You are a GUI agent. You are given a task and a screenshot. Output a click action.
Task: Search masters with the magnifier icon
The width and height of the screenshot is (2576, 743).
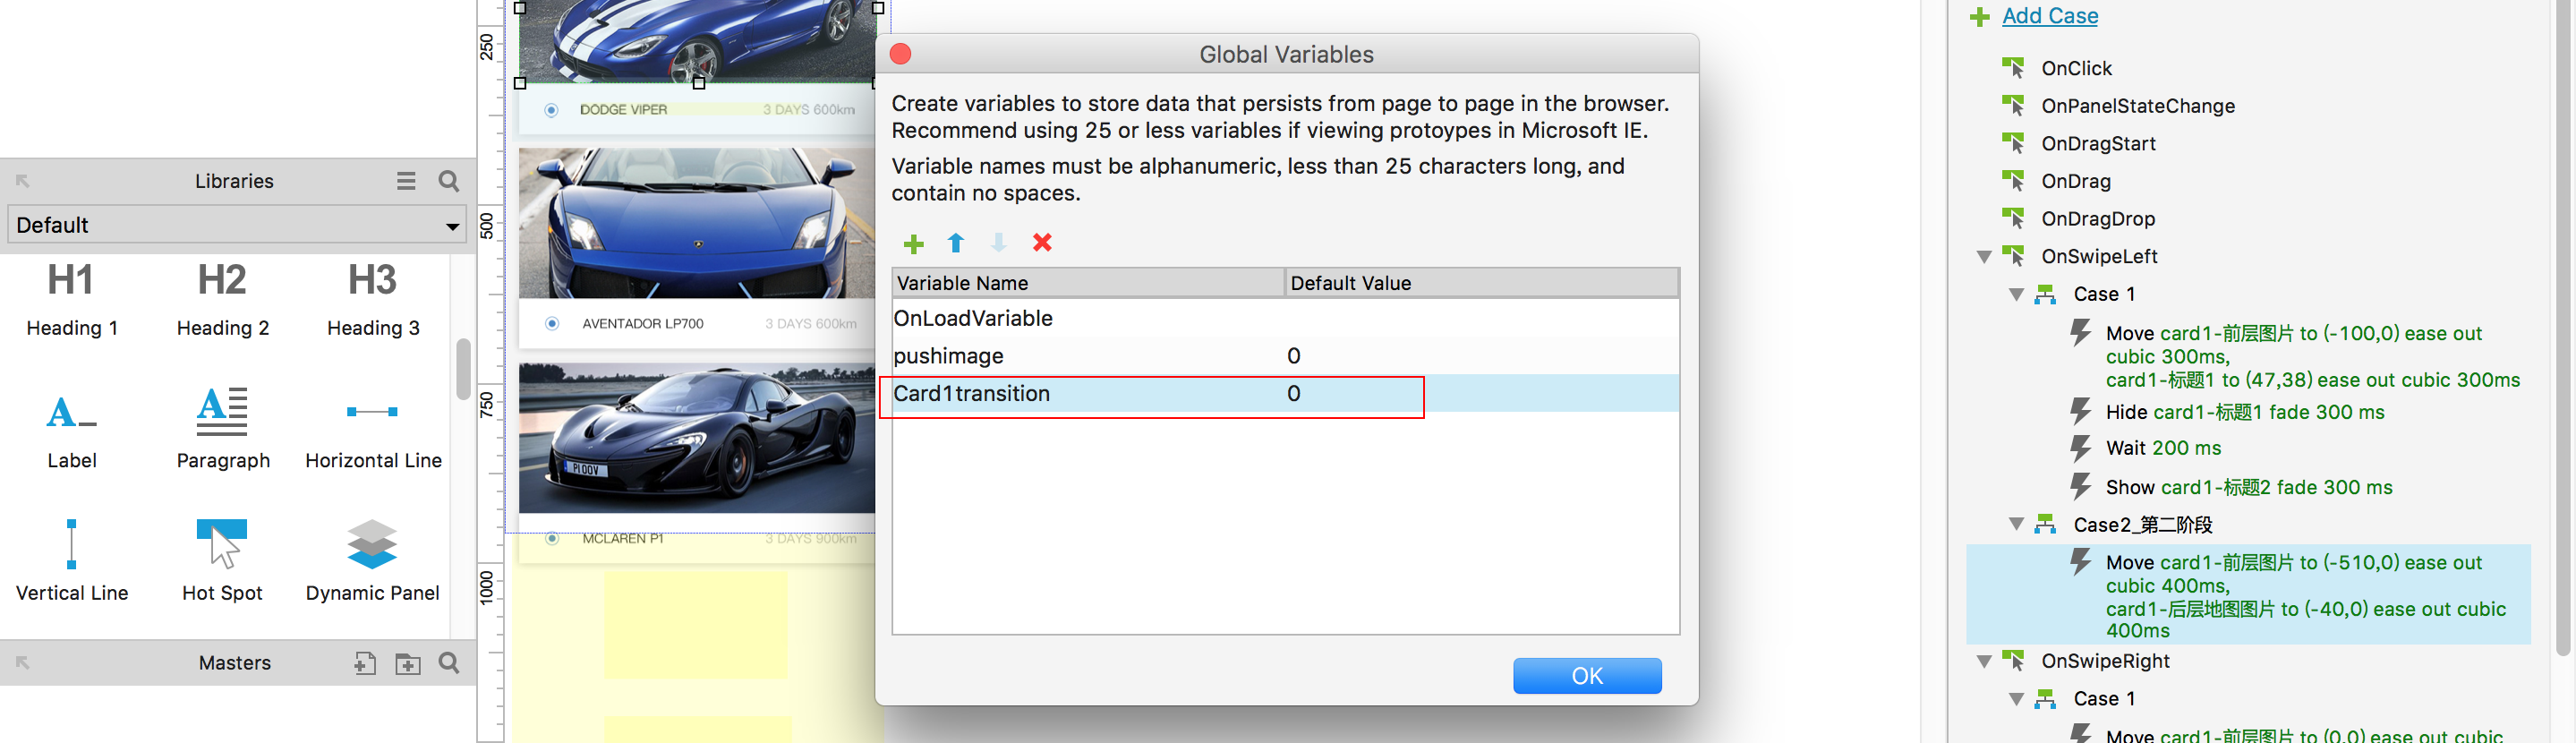click(x=449, y=663)
